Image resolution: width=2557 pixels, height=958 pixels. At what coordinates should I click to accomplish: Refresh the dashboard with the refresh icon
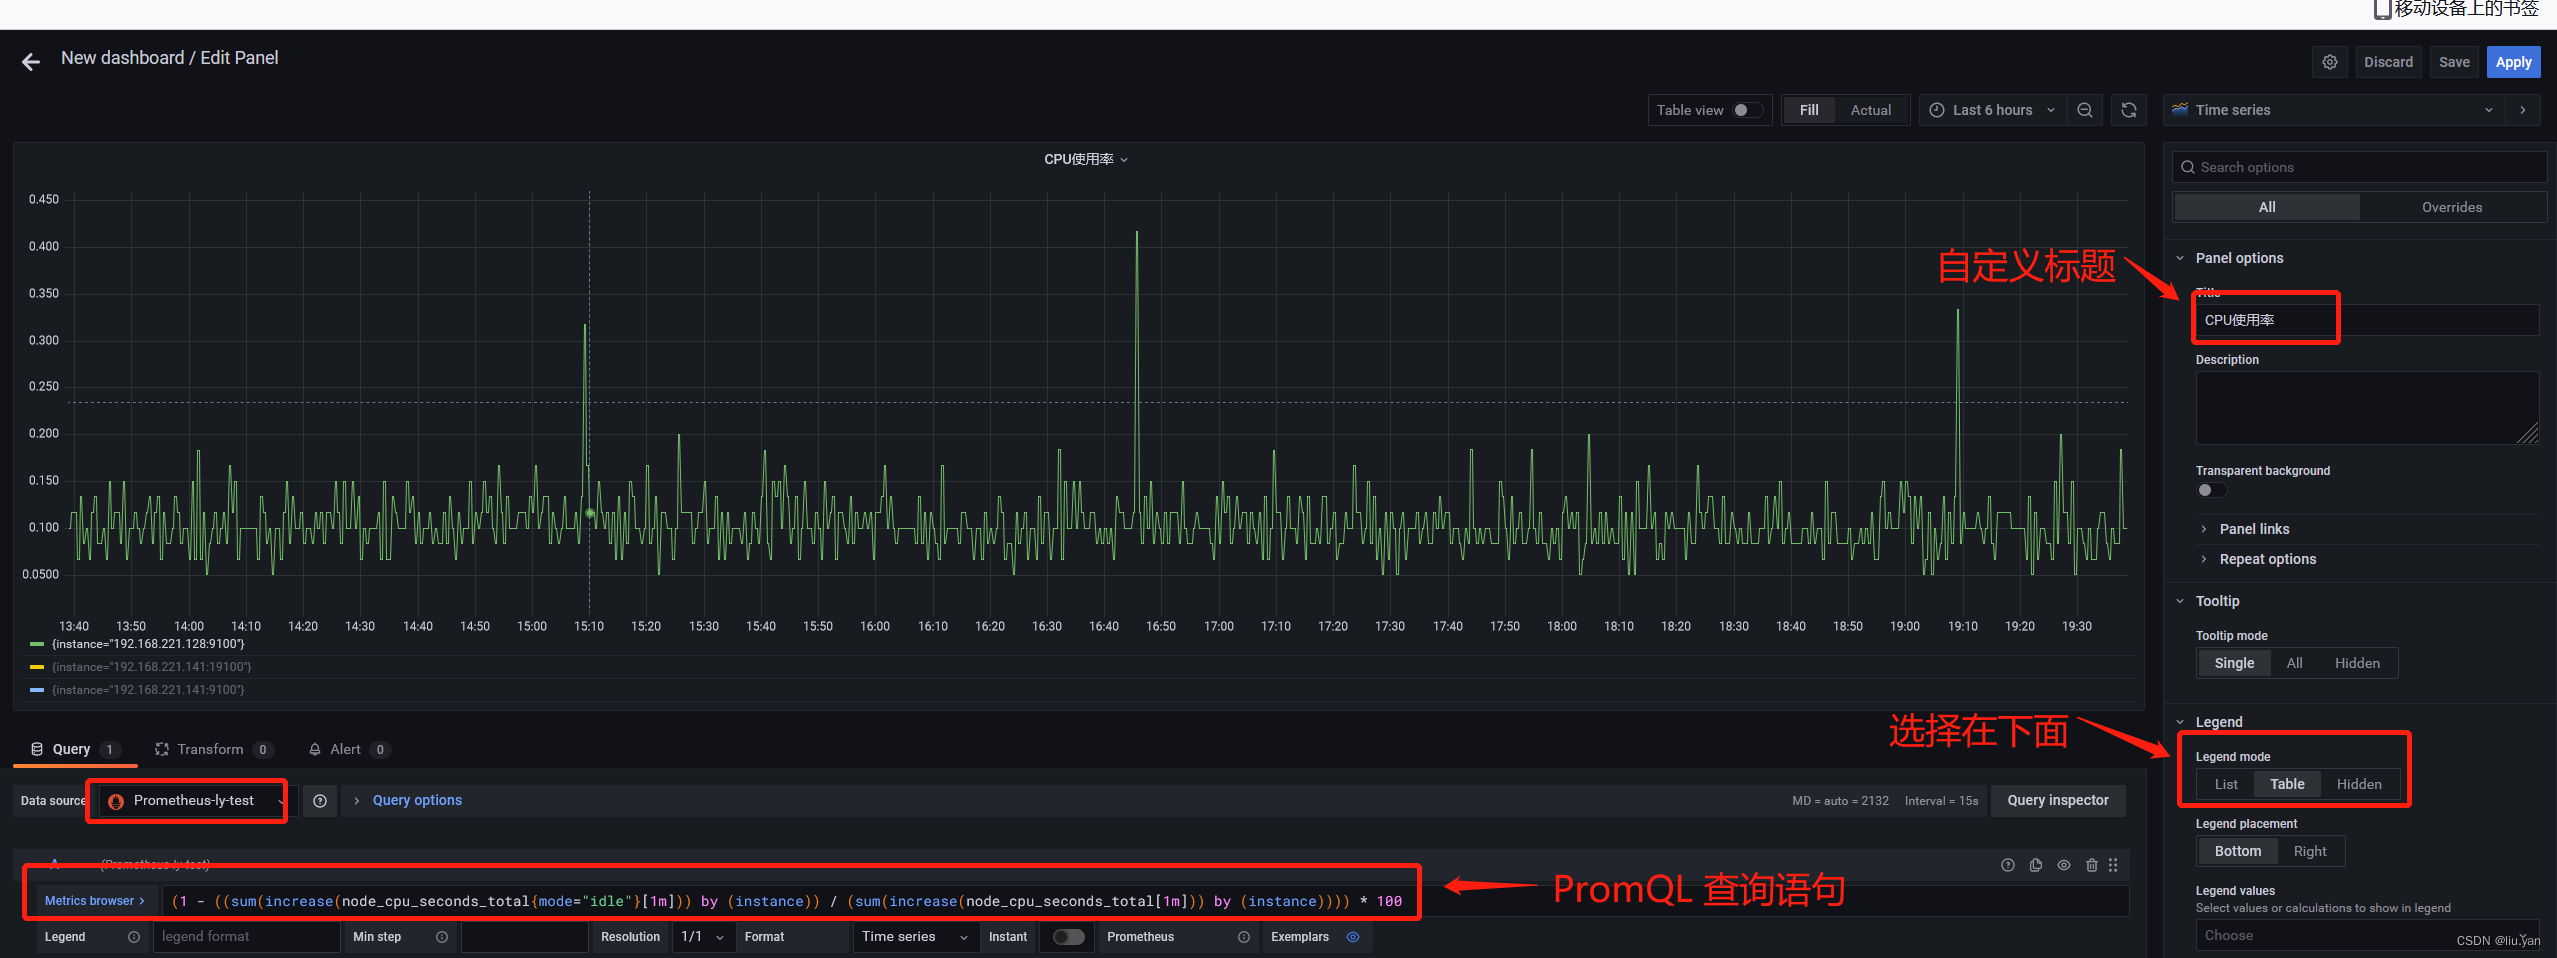click(x=2129, y=110)
